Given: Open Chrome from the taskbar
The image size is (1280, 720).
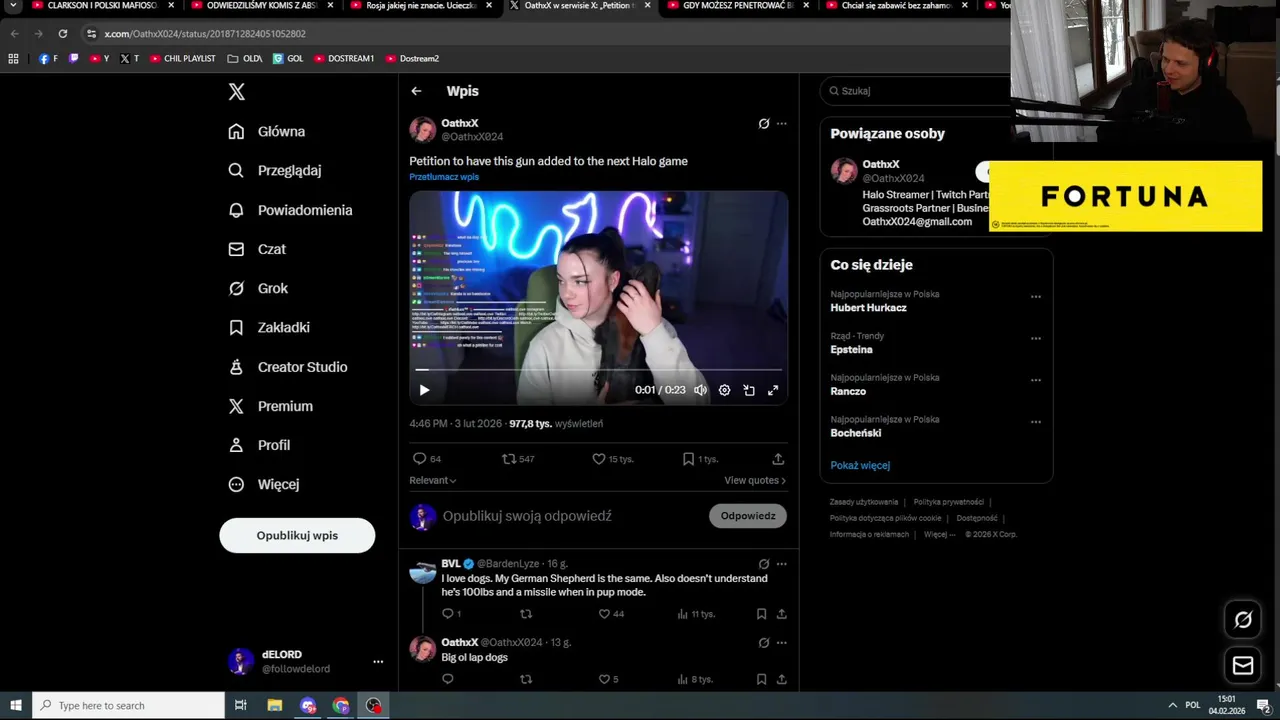Looking at the screenshot, I should tap(341, 705).
